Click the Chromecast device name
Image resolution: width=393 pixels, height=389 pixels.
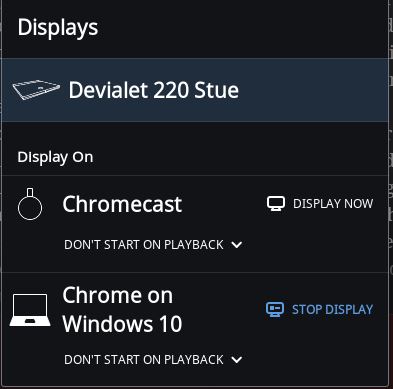pos(122,204)
